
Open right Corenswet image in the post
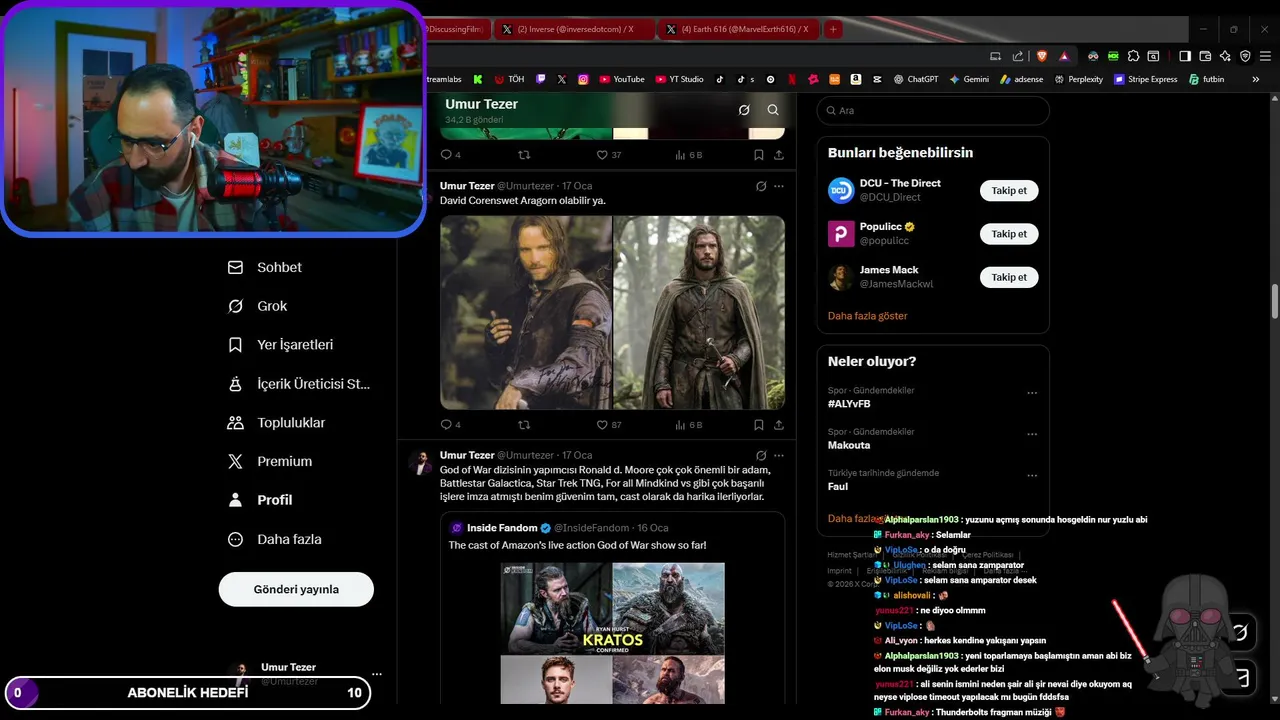(699, 312)
